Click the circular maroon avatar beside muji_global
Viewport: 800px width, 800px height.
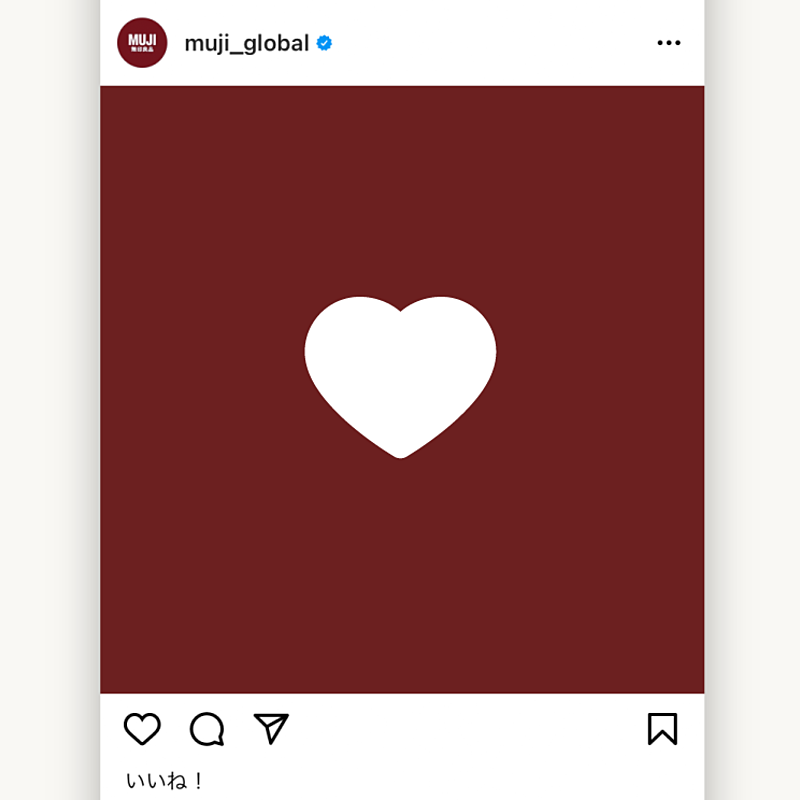(x=142, y=43)
